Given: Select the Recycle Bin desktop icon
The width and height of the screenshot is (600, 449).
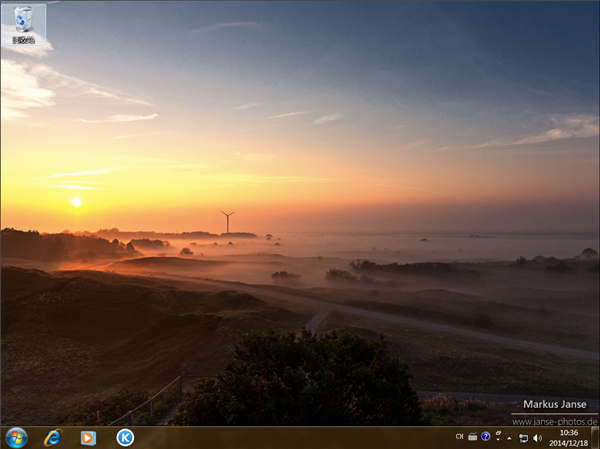Looking at the screenshot, I should point(23,24).
